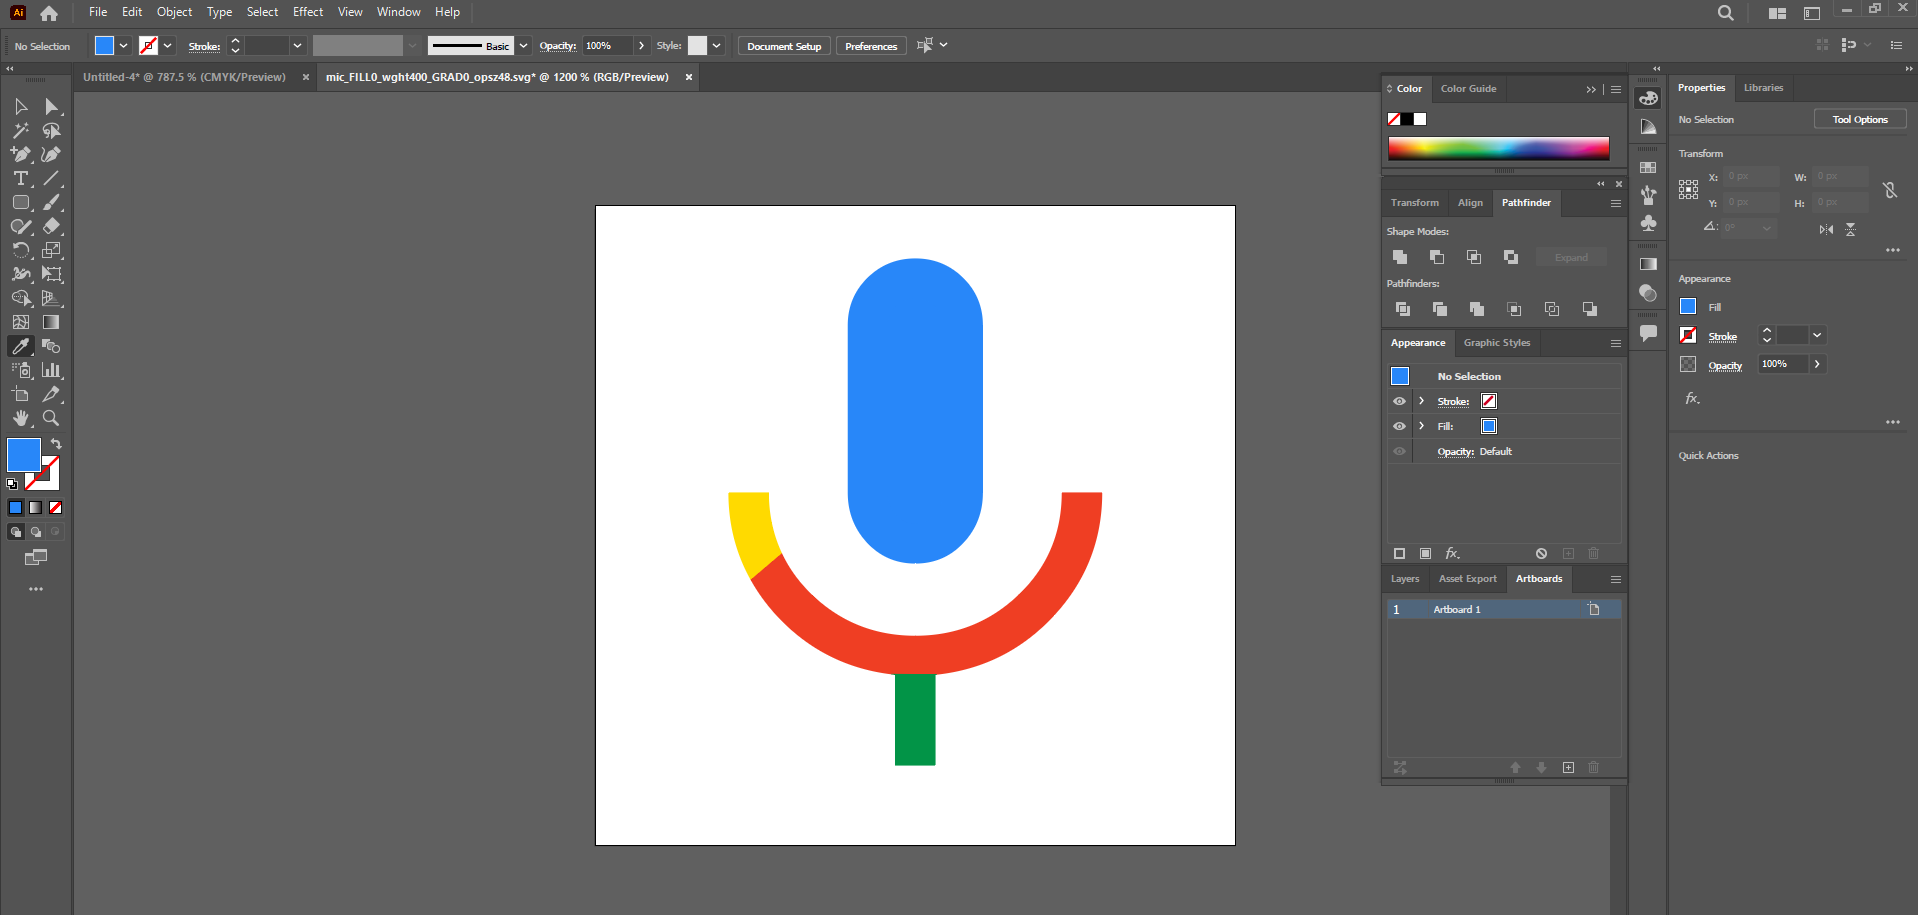
Task: Click Minus Front shape mode icon
Action: [x=1437, y=257]
